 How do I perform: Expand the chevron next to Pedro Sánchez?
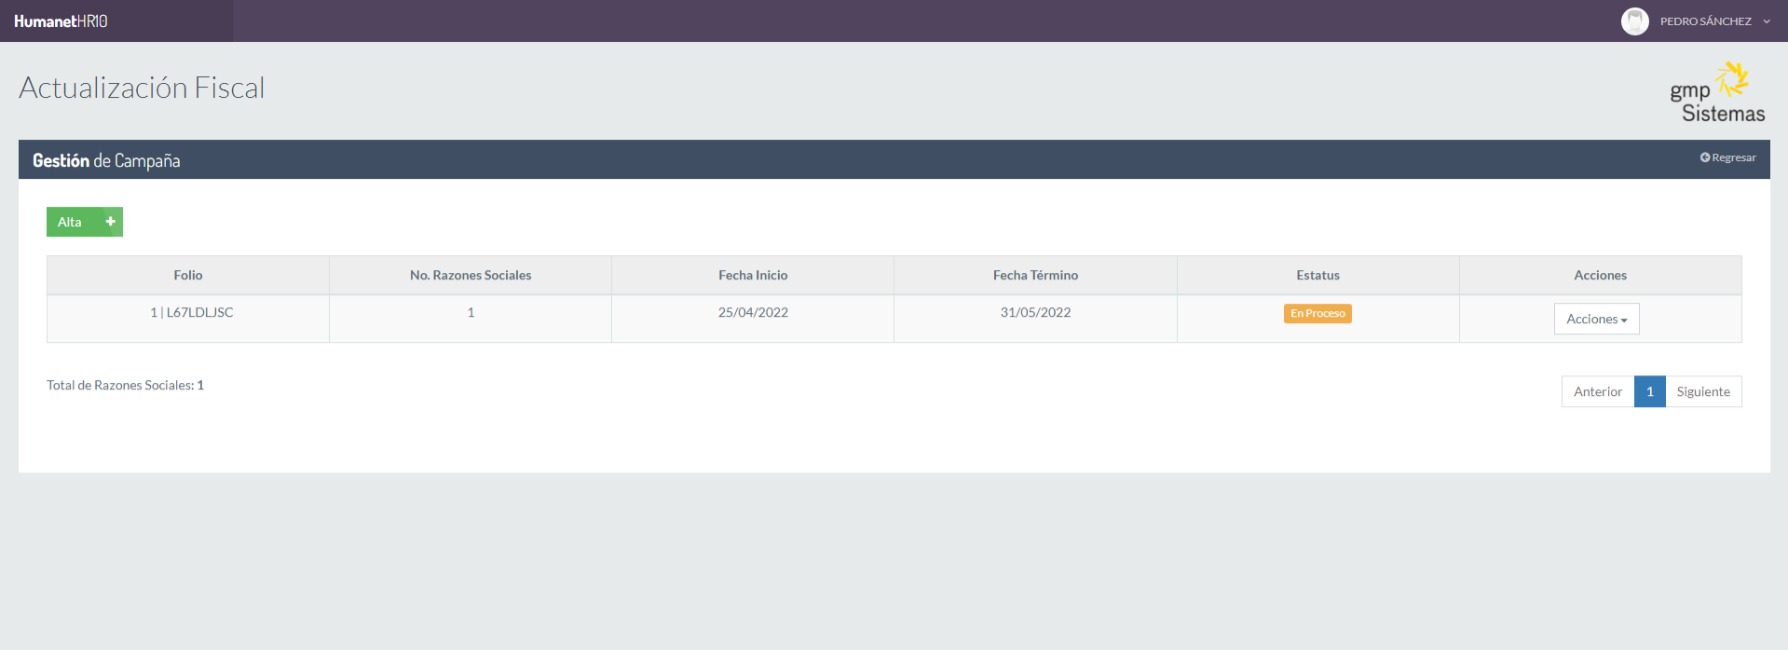tap(1767, 21)
